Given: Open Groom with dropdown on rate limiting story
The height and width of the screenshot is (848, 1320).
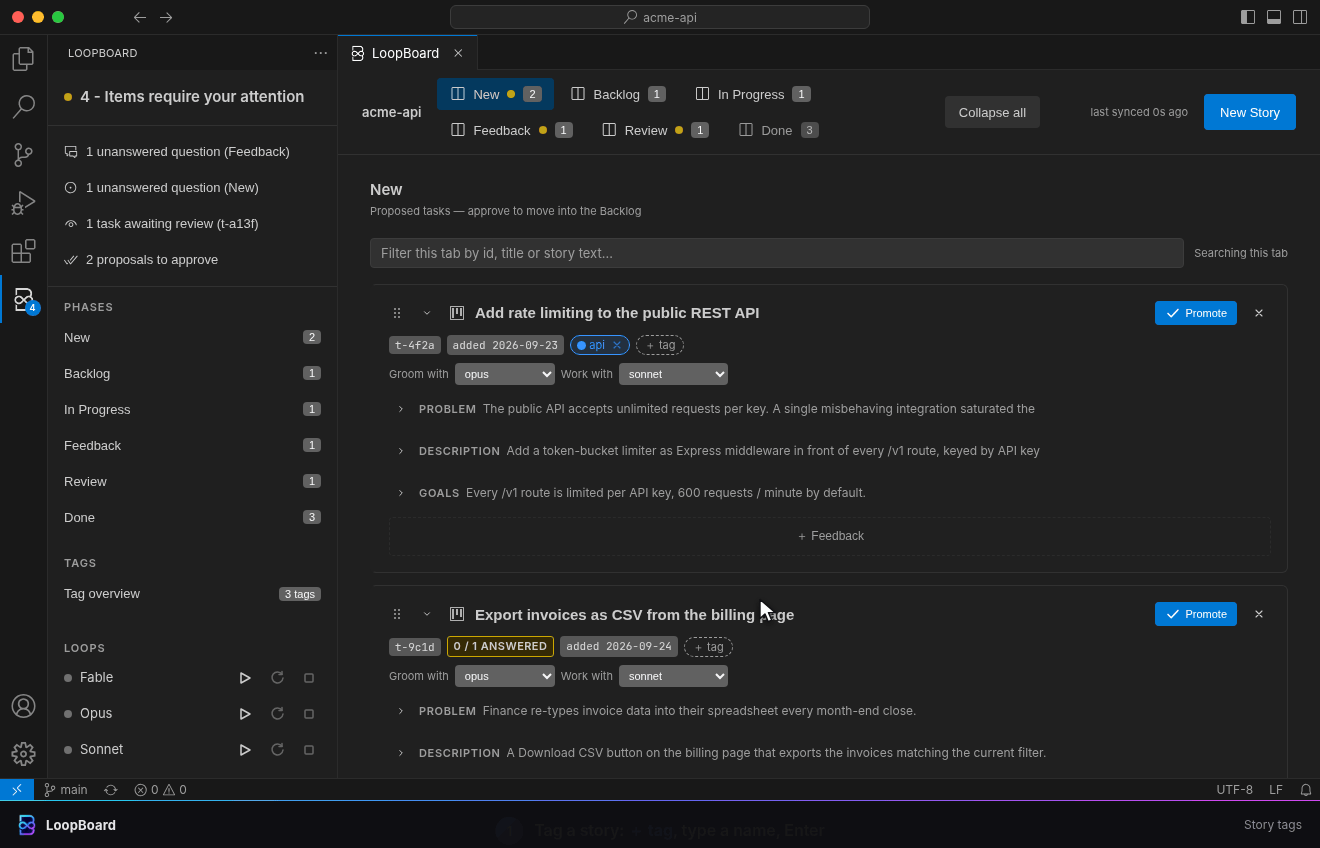Looking at the screenshot, I should (x=505, y=374).
